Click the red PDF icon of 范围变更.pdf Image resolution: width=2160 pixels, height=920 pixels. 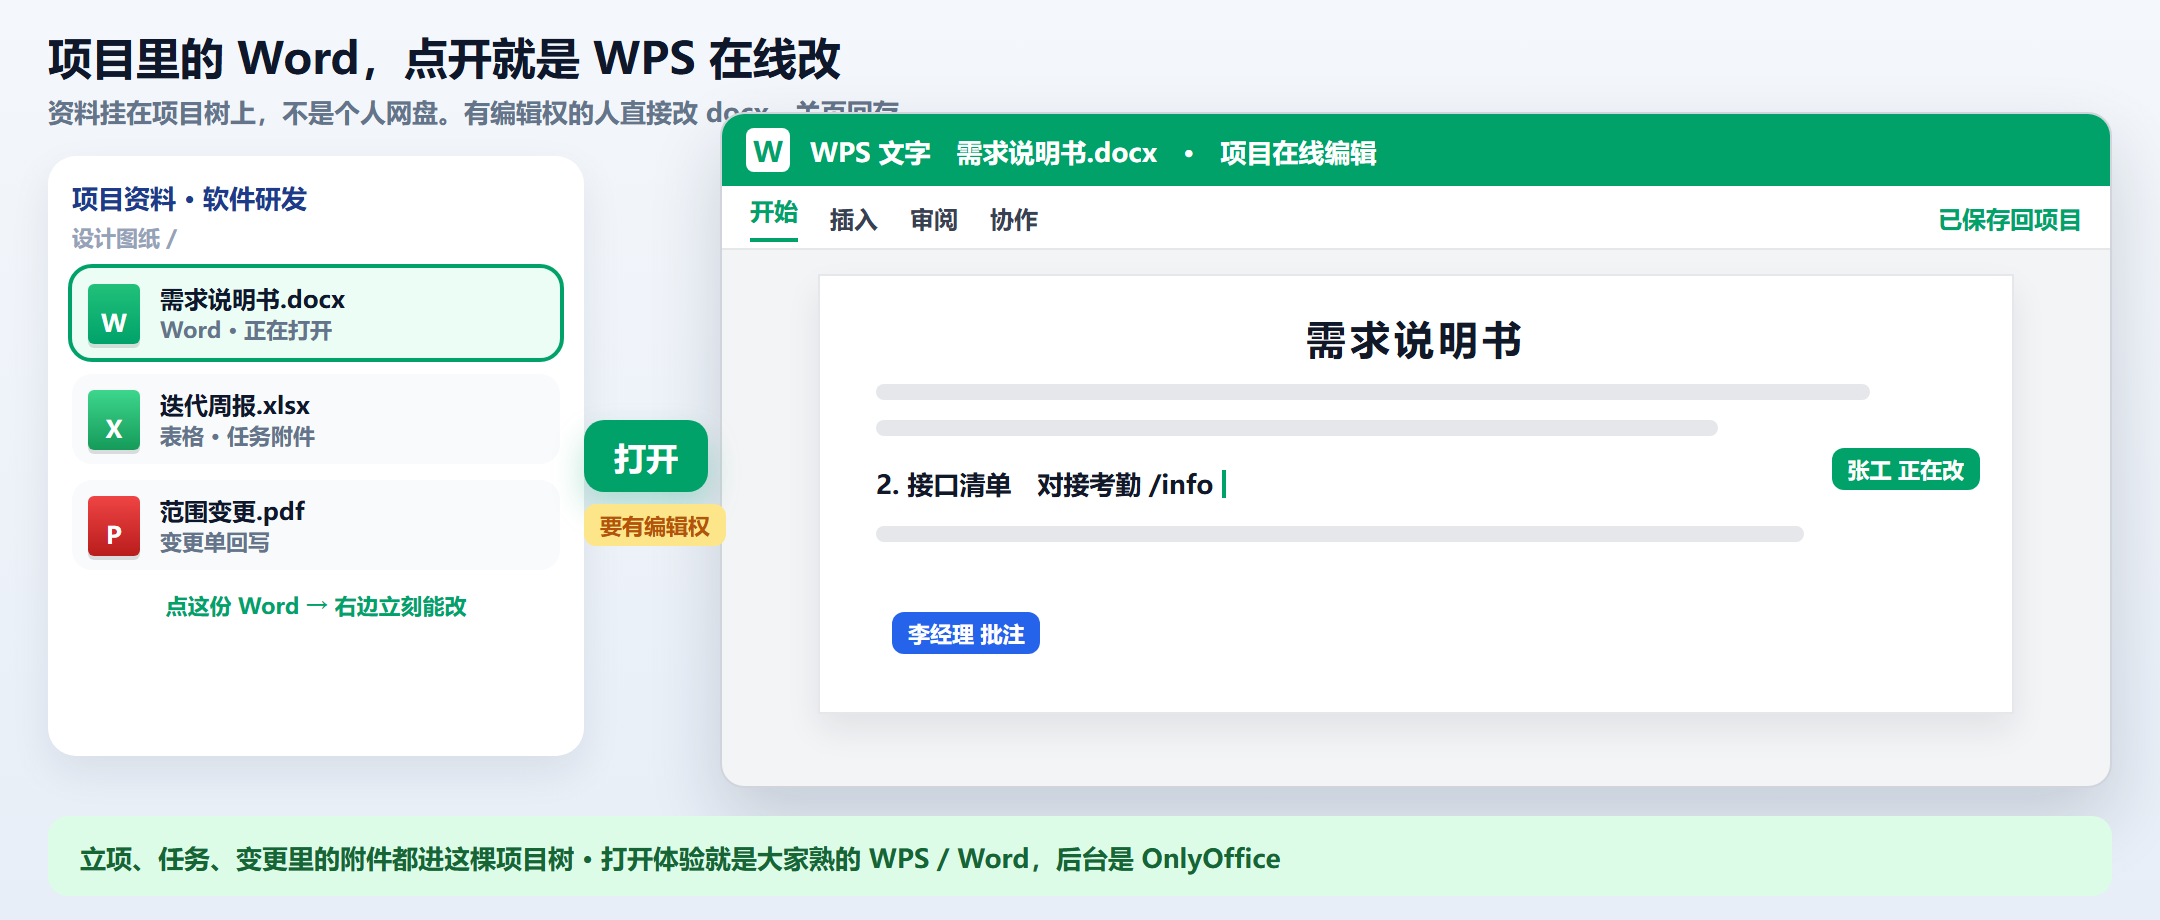click(114, 527)
